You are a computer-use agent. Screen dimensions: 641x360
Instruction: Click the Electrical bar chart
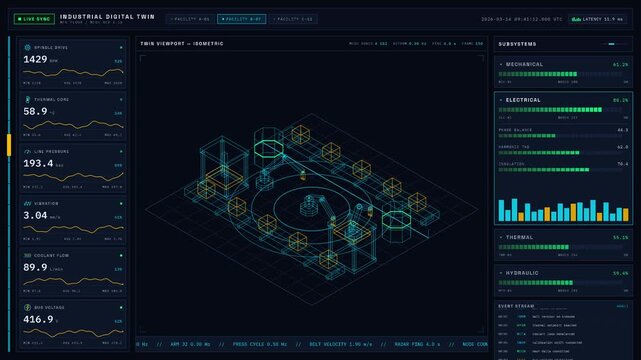pyautogui.click(x=563, y=210)
